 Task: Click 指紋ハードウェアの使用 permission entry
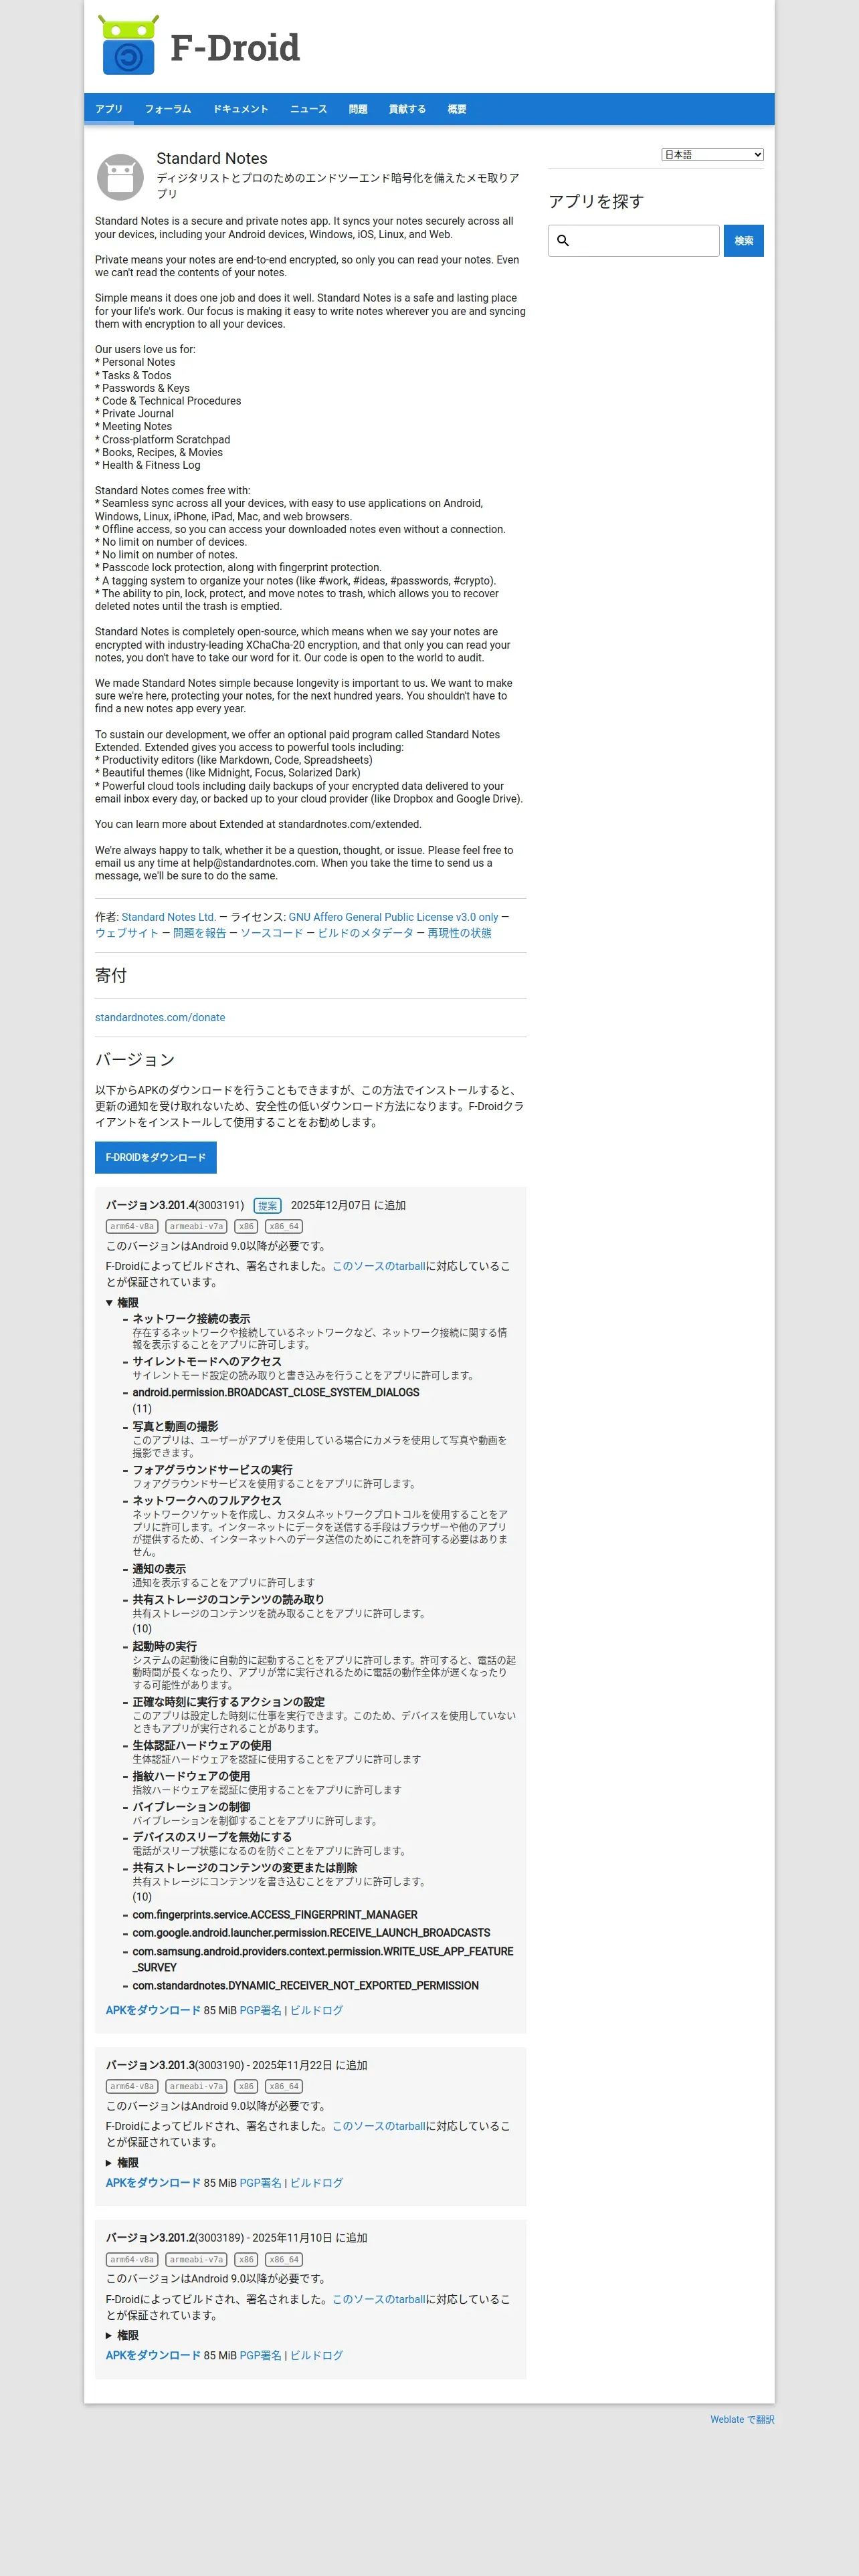coord(191,1776)
